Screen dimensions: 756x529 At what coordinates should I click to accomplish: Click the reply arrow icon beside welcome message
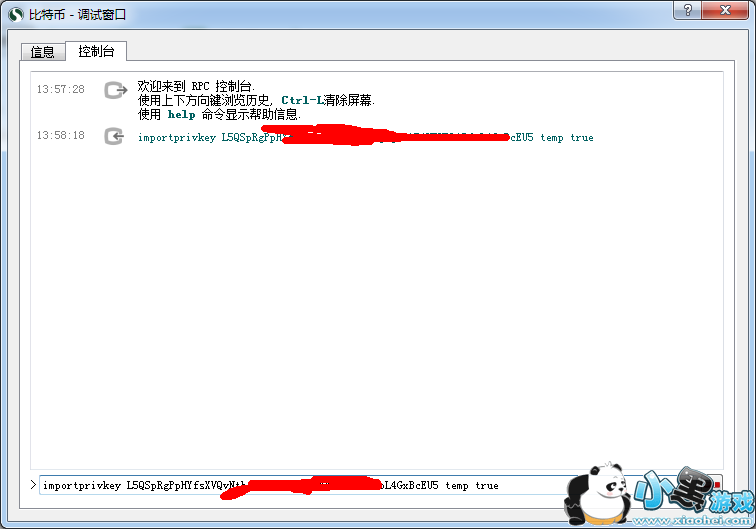click(x=116, y=90)
